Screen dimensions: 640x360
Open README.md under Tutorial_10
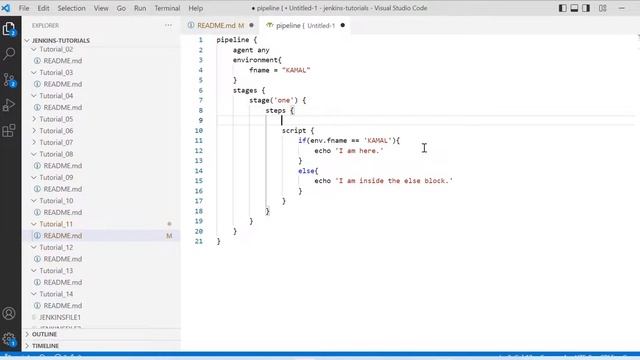(62, 212)
